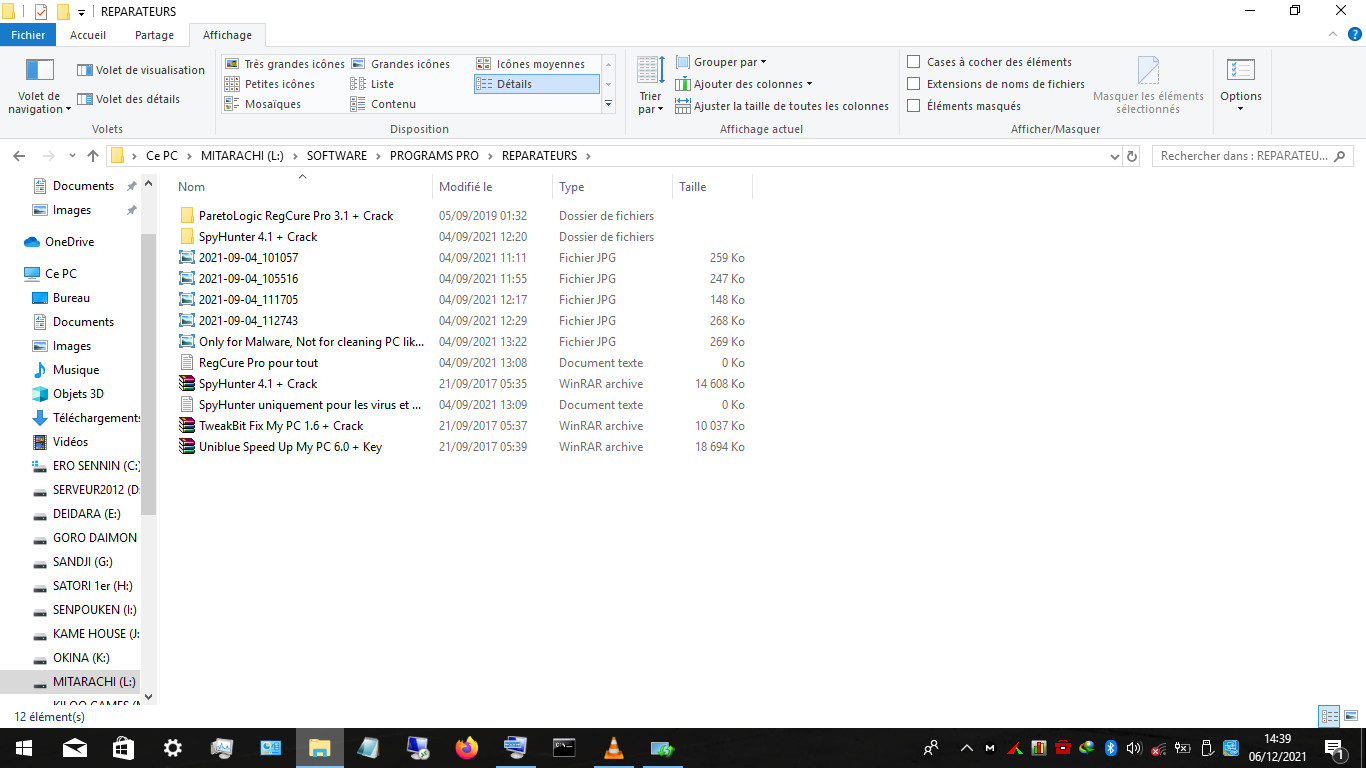Open Objets 3D in the navigation pane
The height and width of the screenshot is (768, 1366).
(78, 394)
